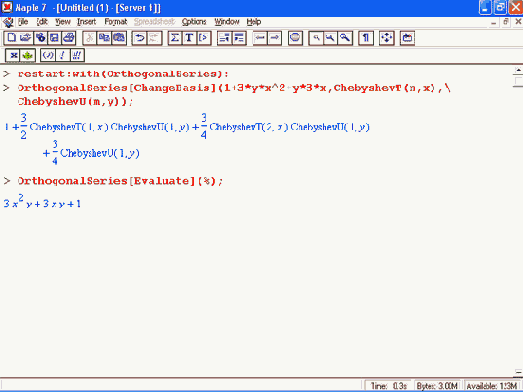Open the Options menu

(x=194, y=22)
